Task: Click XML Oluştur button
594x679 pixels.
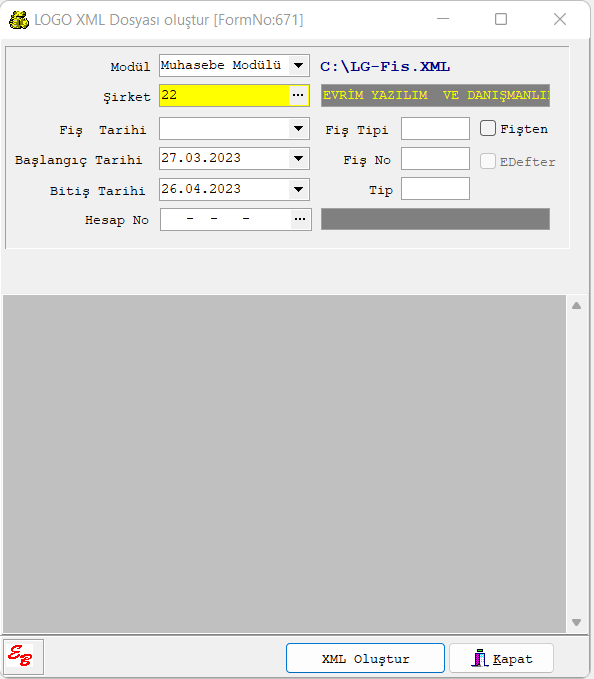Action: [x=365, y=658]
